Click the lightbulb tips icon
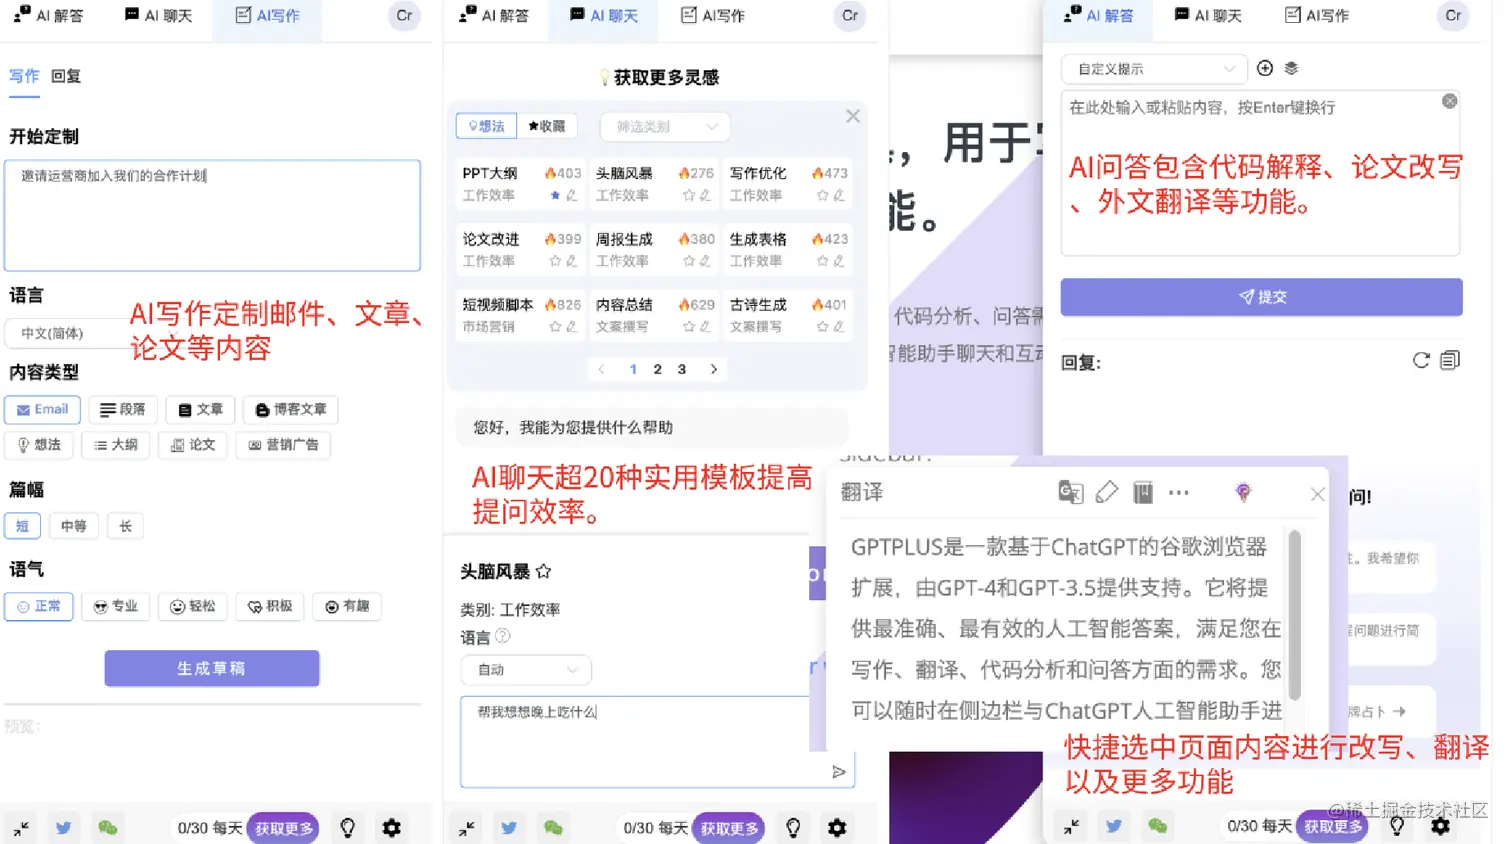This screenshot has height=844, width=1512. click(x=347, y=827)
